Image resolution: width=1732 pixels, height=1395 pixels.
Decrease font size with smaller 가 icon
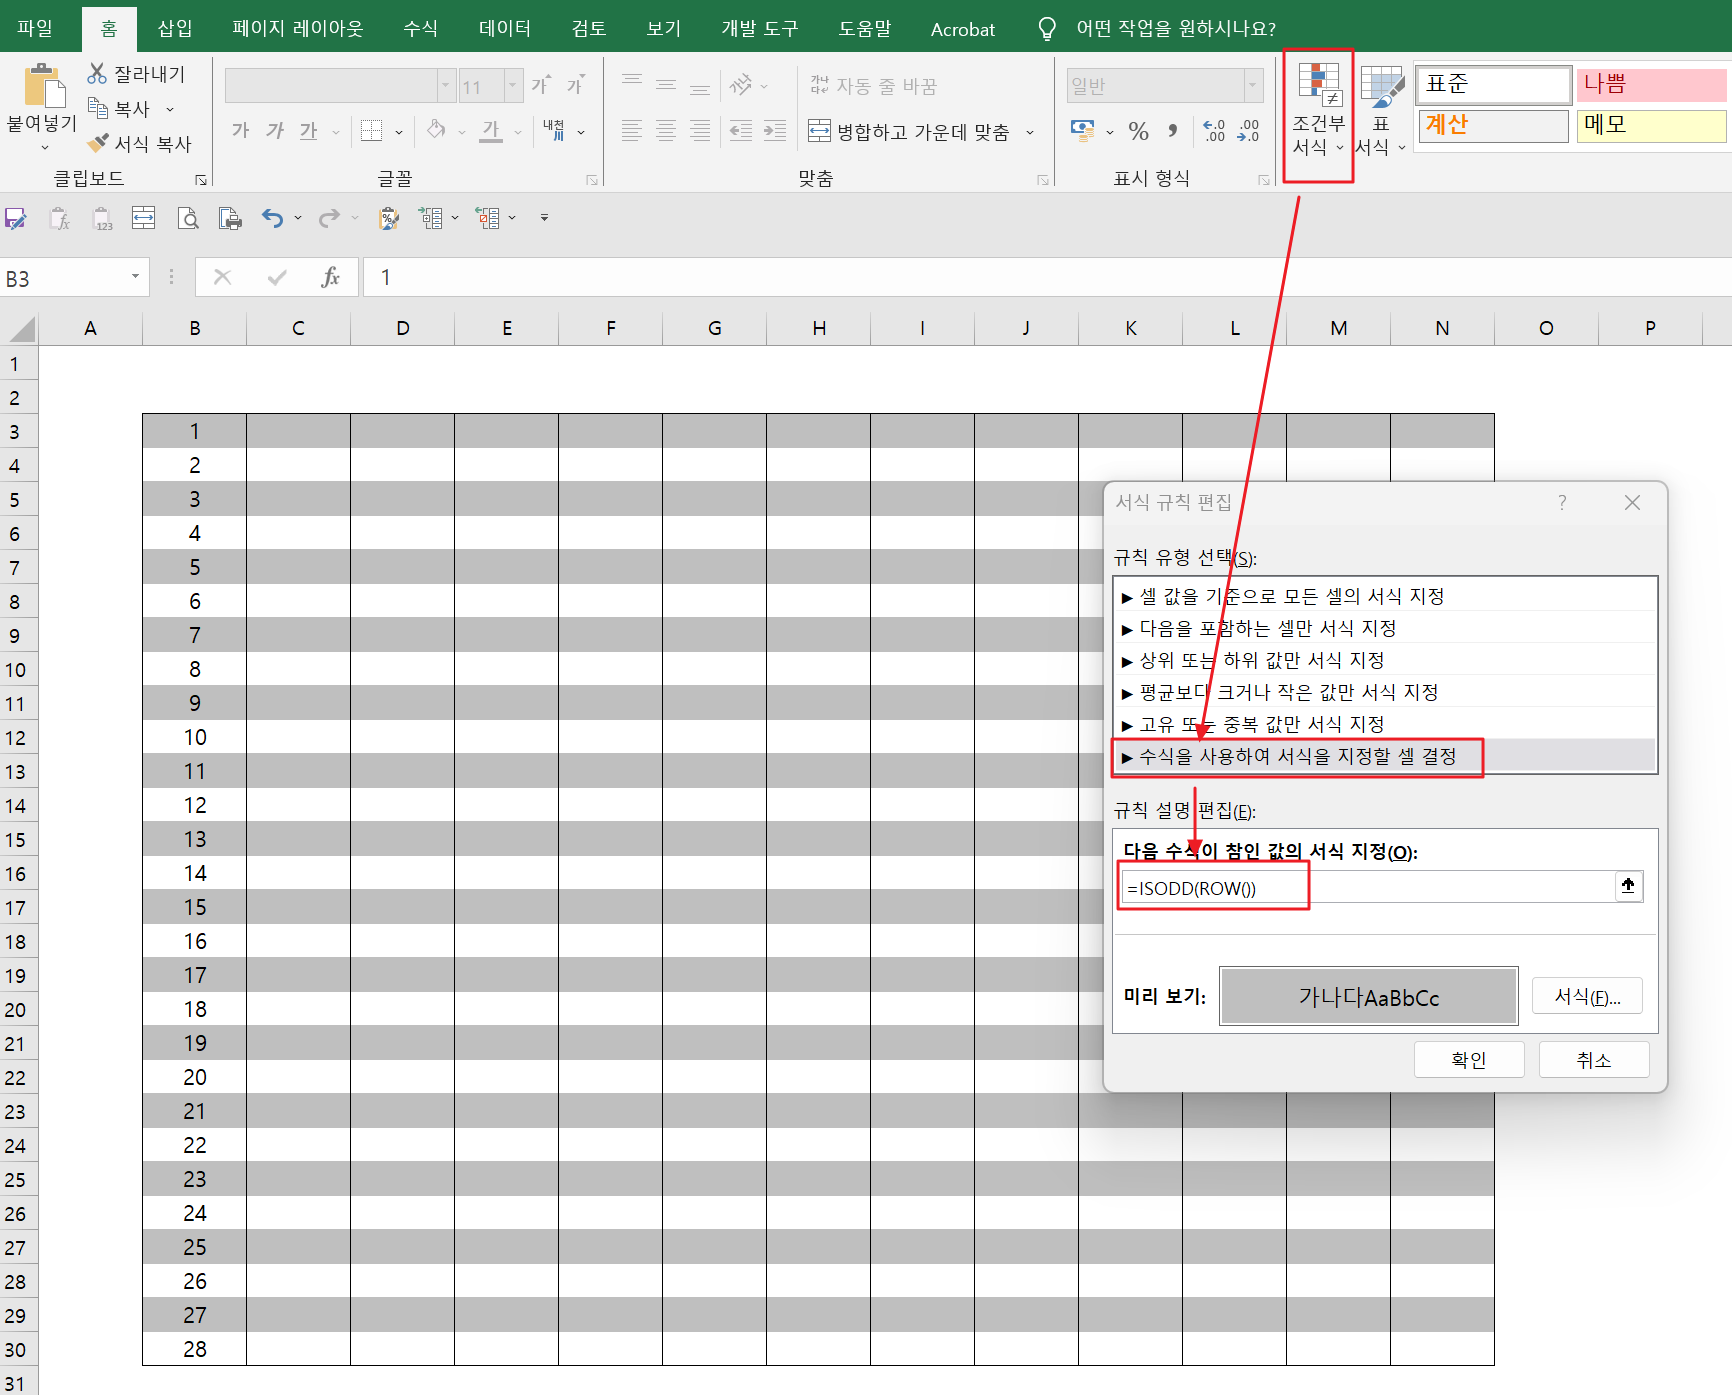[575, 85]
